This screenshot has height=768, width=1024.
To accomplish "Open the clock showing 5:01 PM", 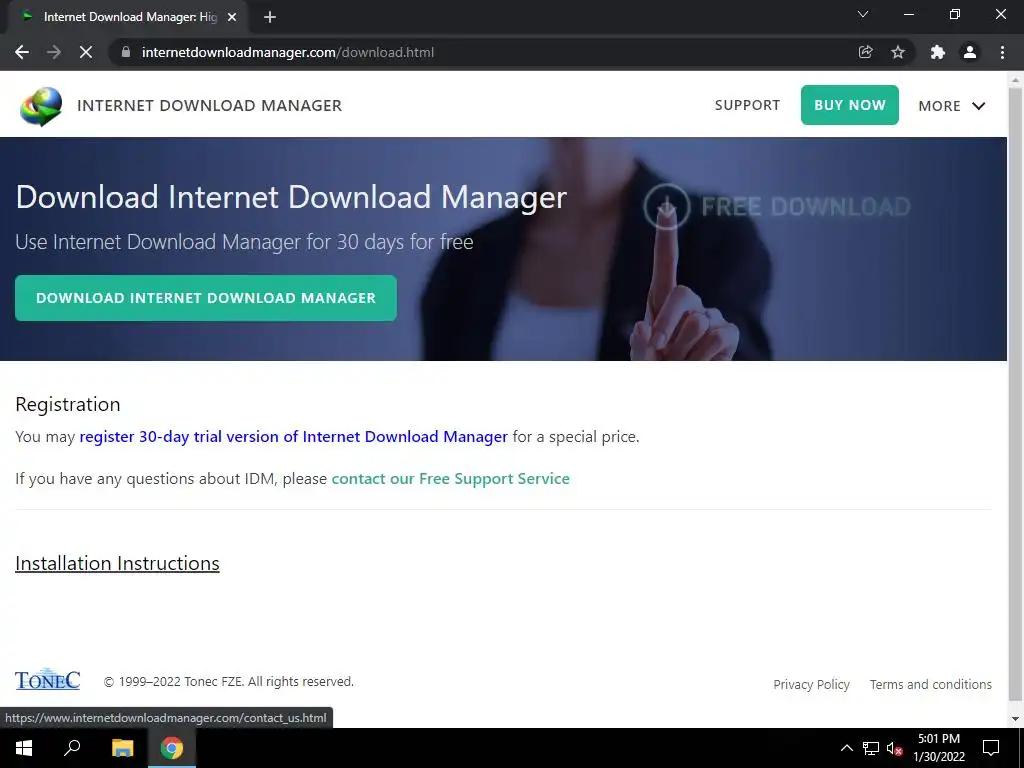I will [938, 748].
